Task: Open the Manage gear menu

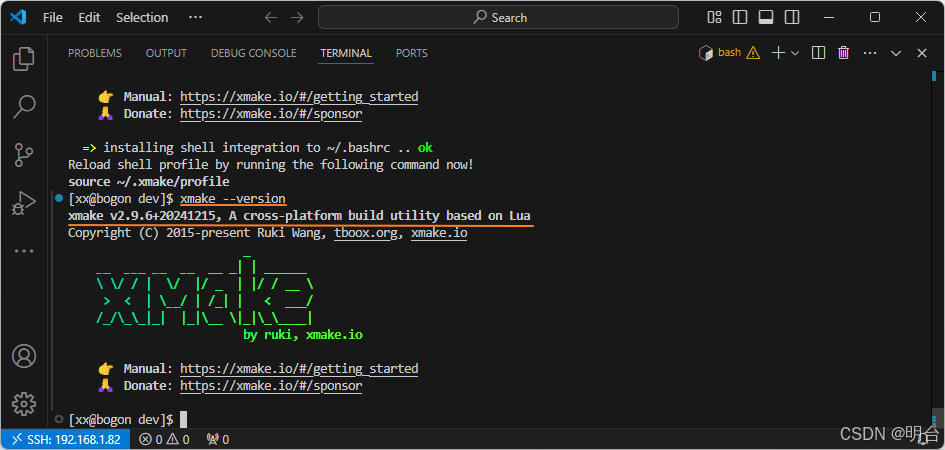Action: tap(24, 404)
